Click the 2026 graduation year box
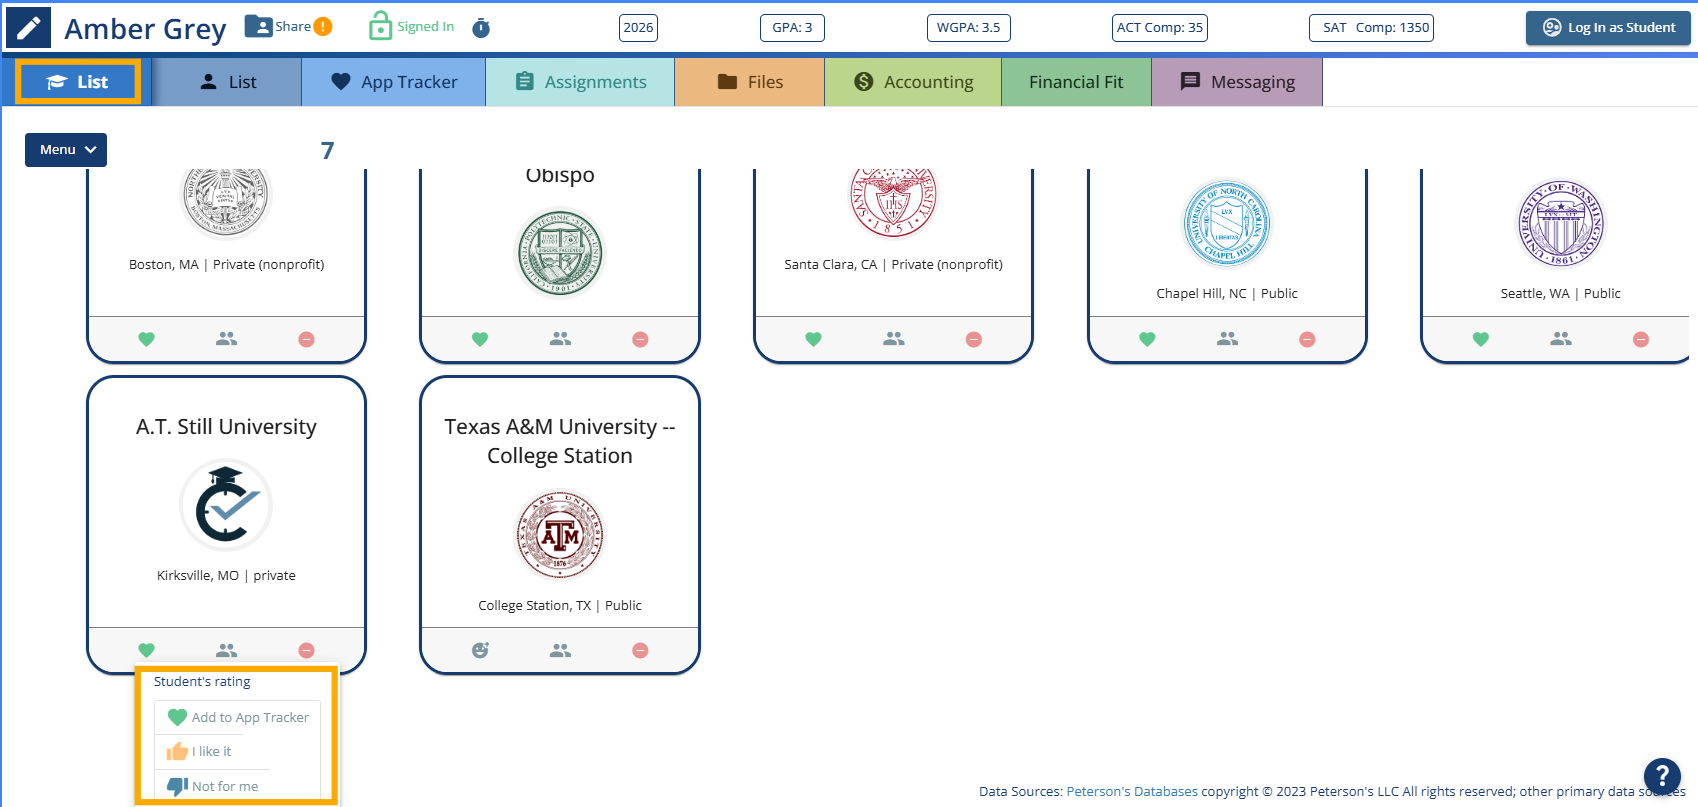The image size is (1698, 807). (638, 28)
